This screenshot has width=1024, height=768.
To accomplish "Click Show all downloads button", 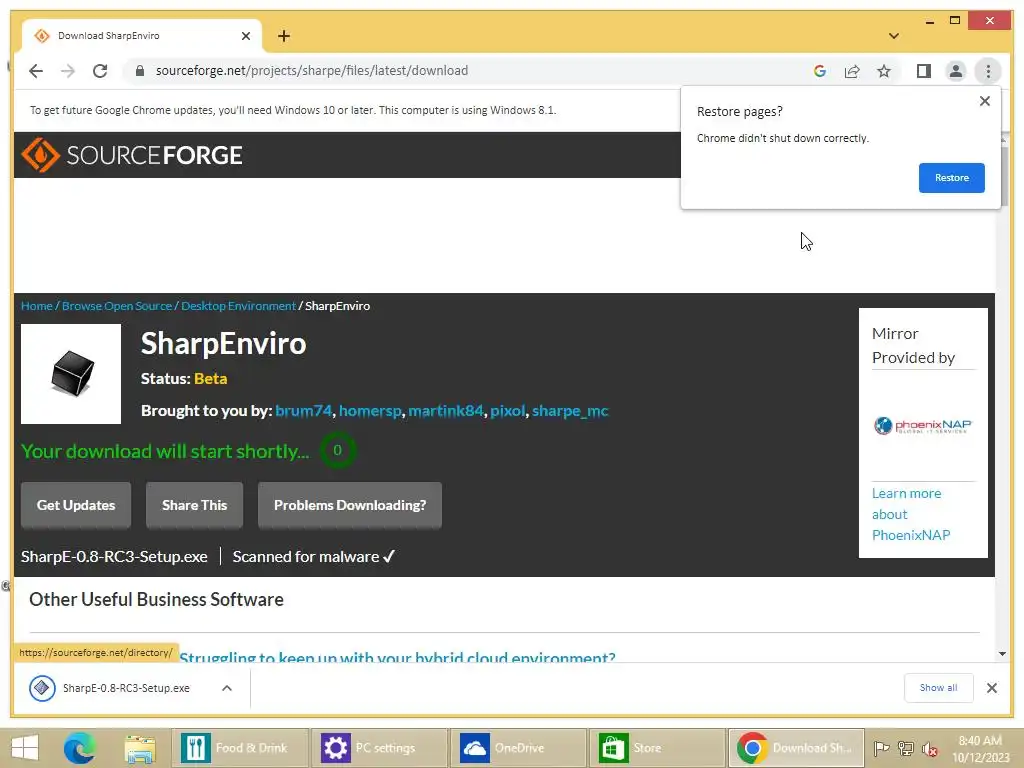I will [x=938, y=688].
